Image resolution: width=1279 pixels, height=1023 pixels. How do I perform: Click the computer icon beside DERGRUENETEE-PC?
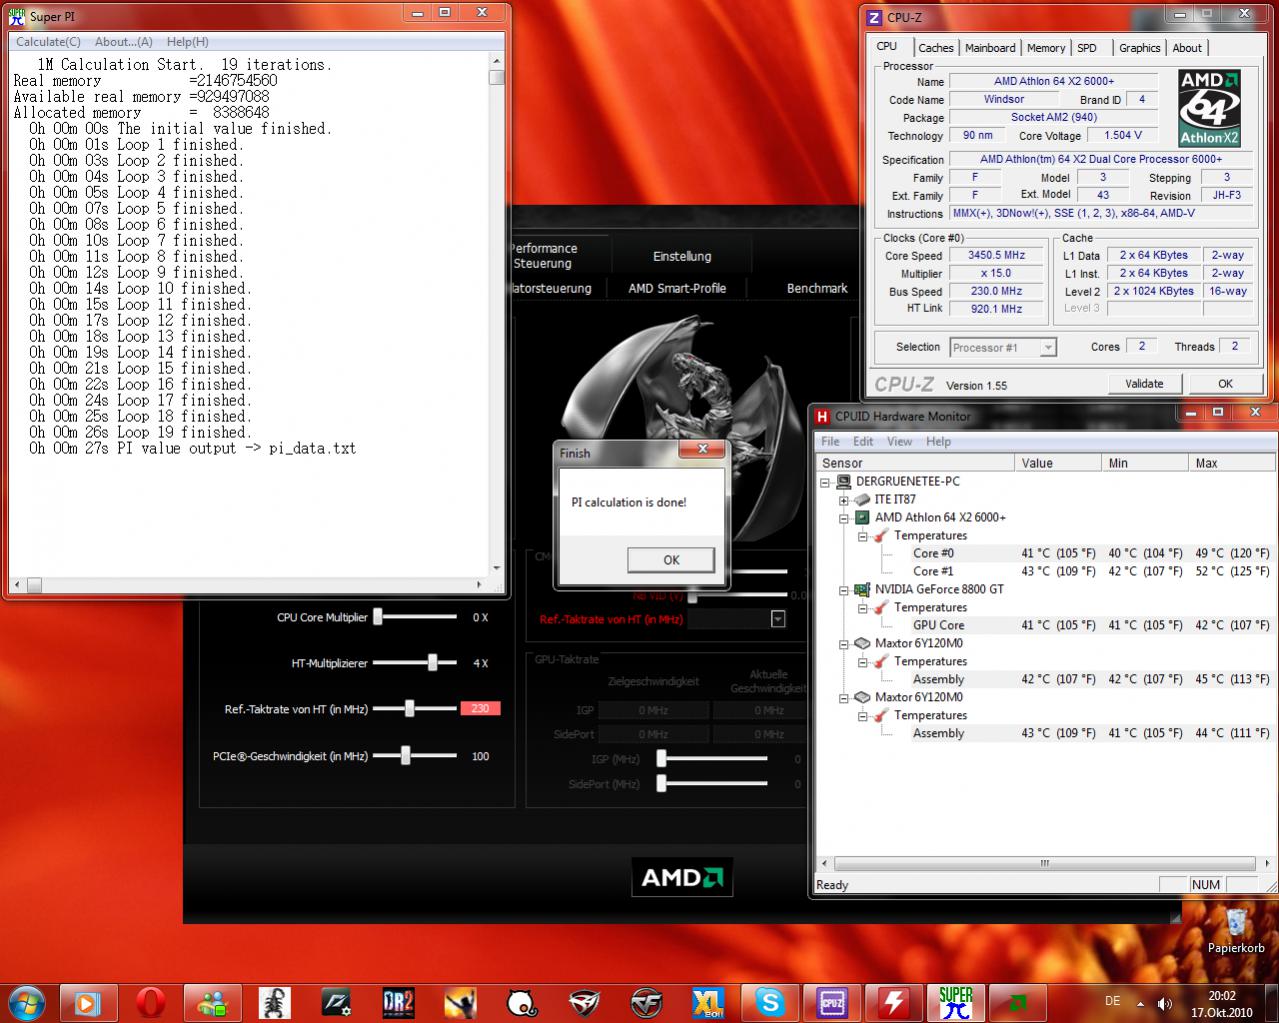844,481
